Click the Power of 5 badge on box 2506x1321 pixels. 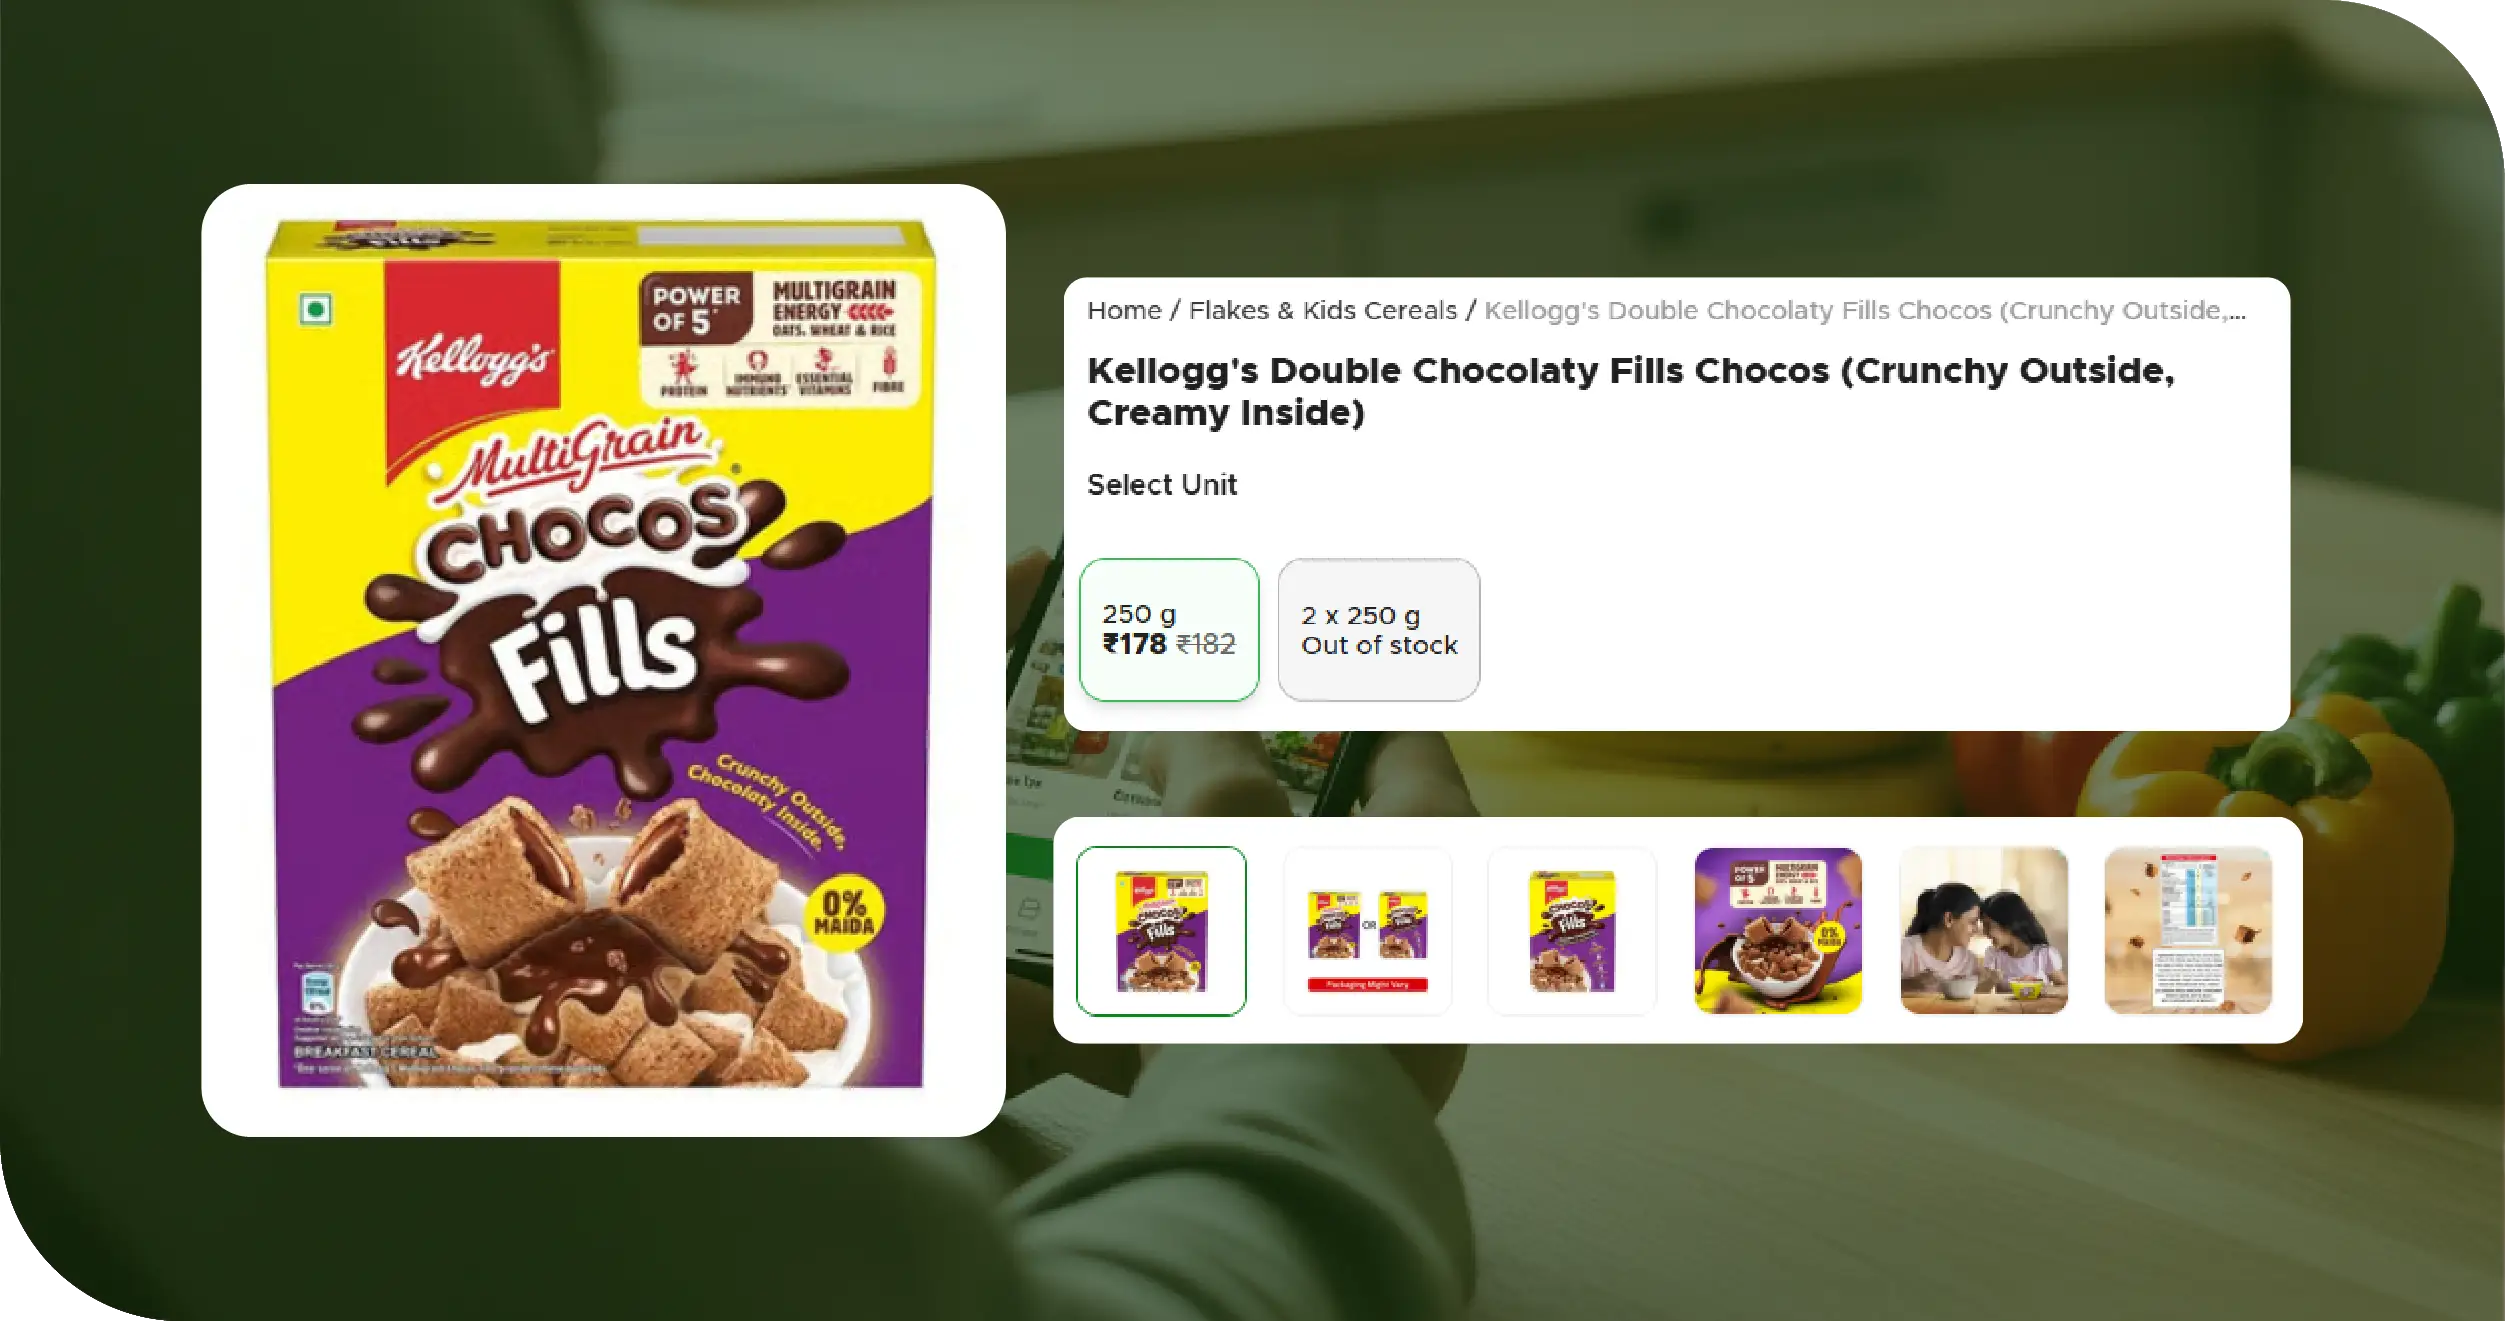point(696,309)
